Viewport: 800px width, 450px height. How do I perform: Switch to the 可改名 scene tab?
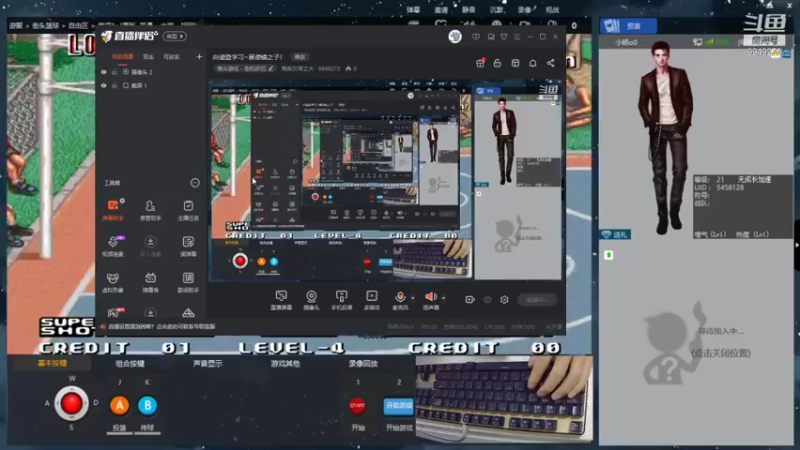[x=171, y=57]
